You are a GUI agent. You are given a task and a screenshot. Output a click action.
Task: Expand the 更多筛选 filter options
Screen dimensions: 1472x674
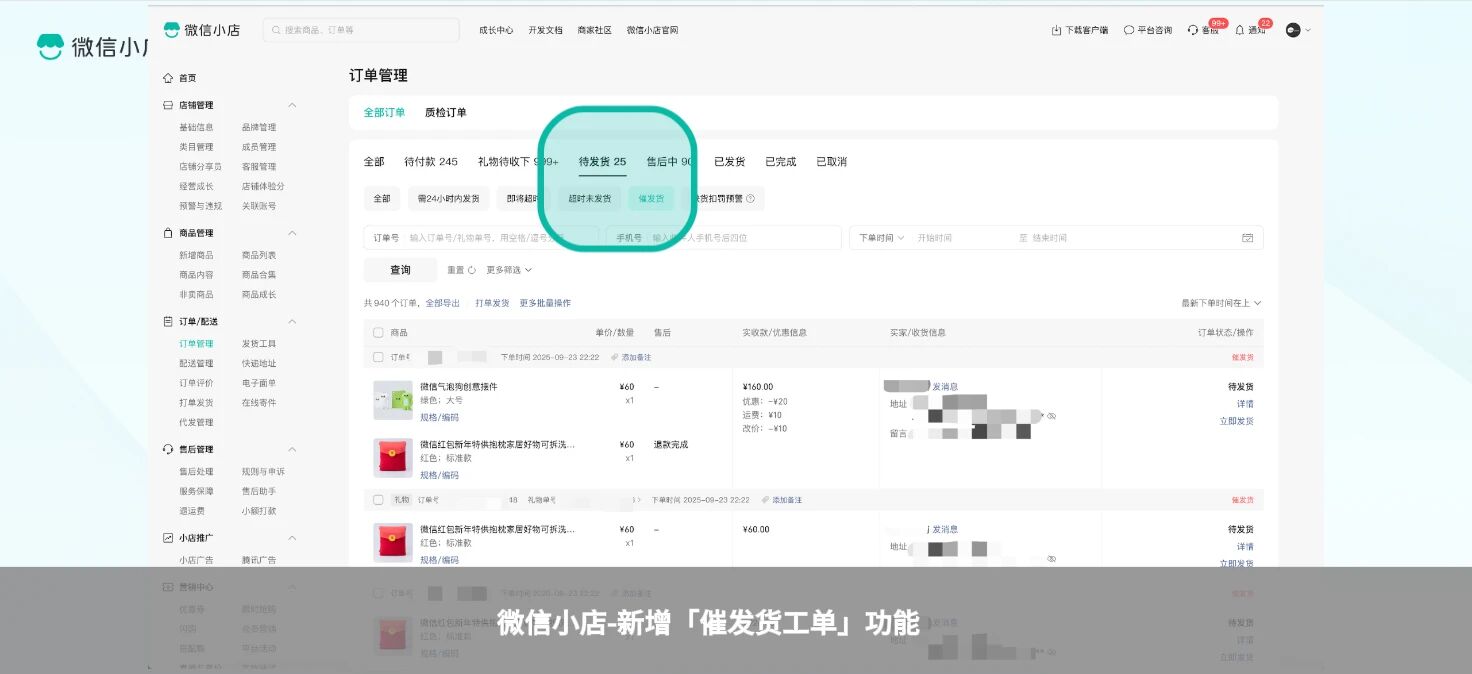click(509, 270)
